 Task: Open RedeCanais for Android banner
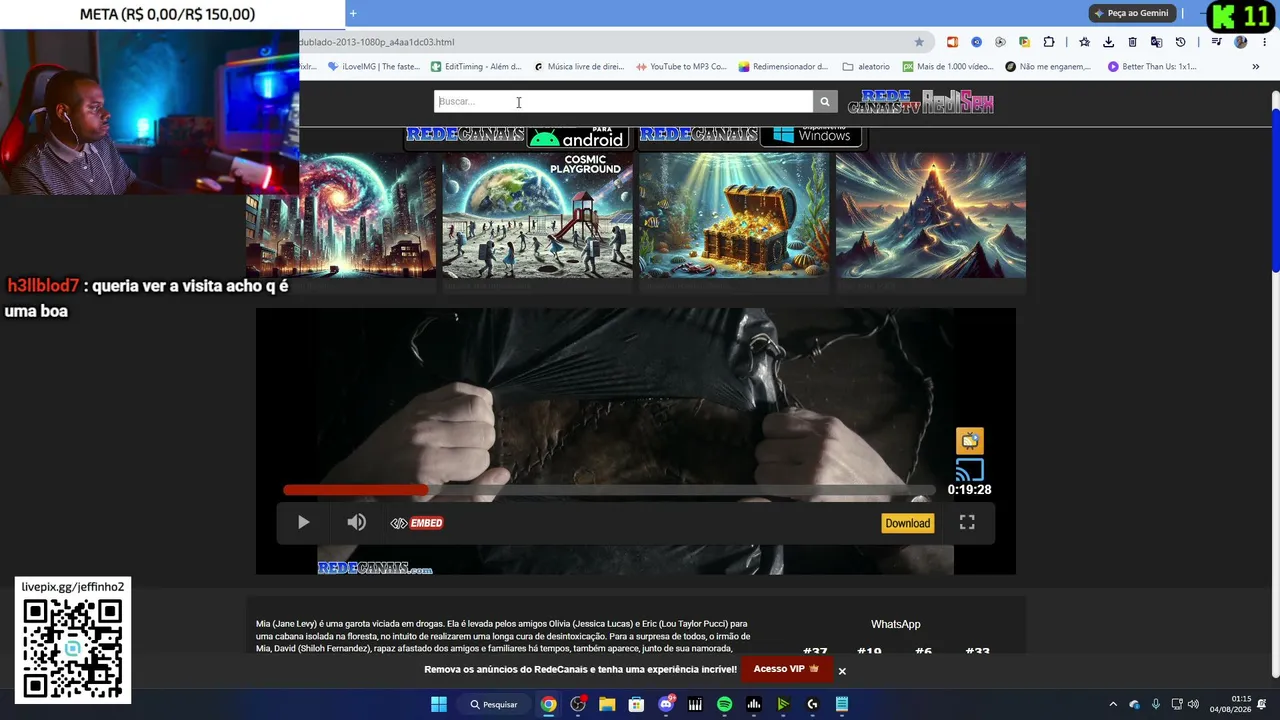coord(517,137)
